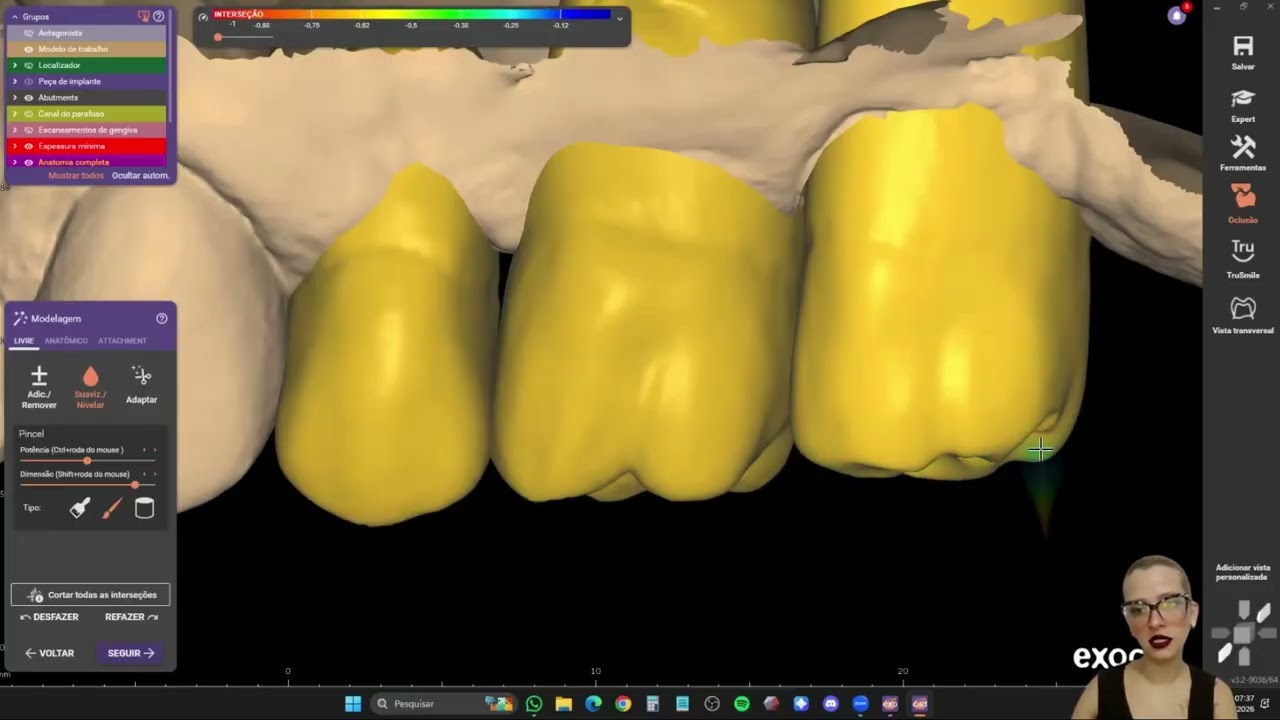Click REFAZER redo button
This screenshot has width=1280, height=720.
point(132,617)
